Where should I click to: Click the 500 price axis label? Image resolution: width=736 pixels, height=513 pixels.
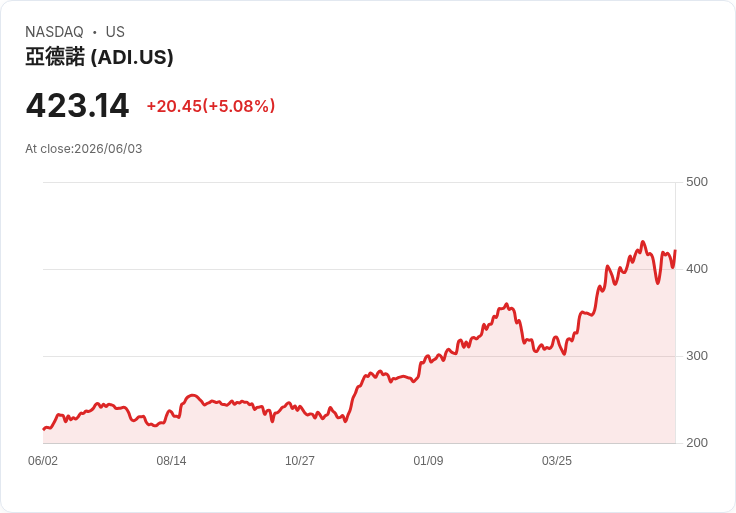697,182
